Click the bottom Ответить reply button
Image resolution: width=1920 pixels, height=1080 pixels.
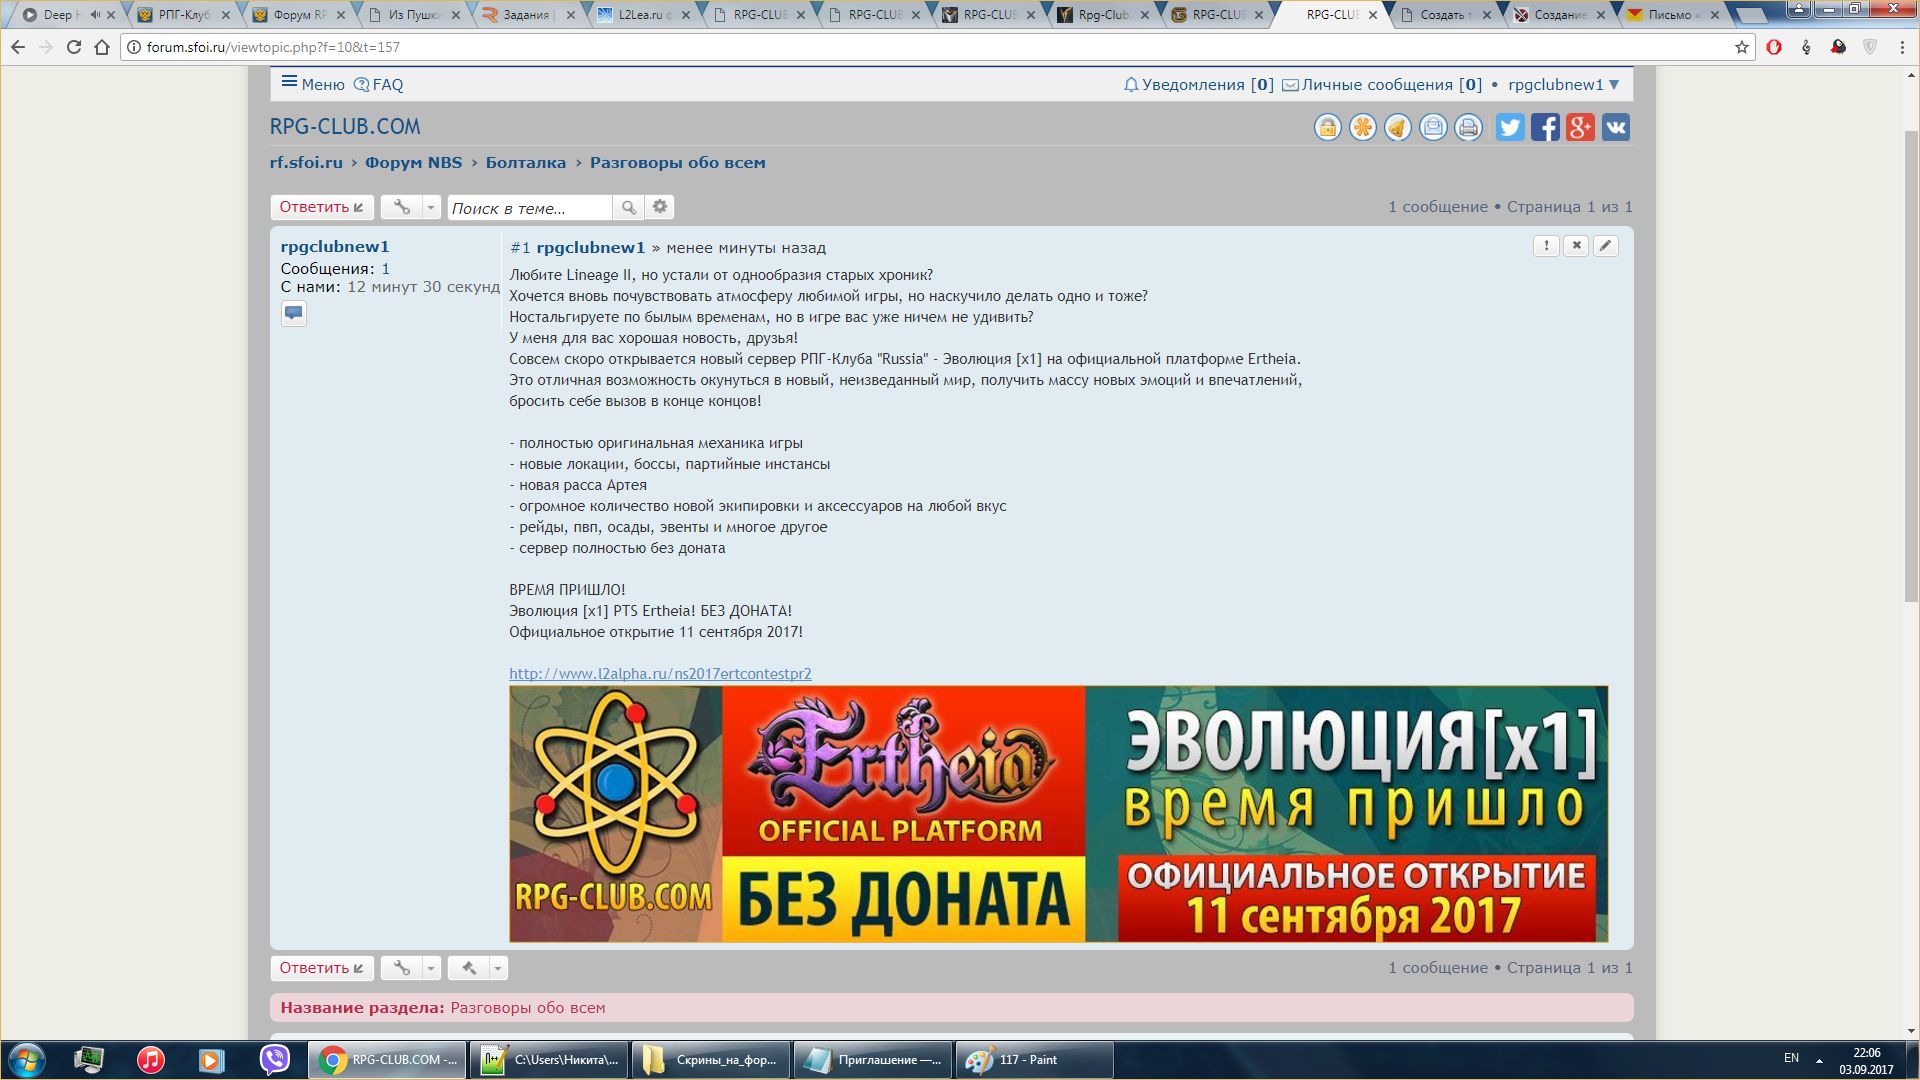click(x=322, y=968)
